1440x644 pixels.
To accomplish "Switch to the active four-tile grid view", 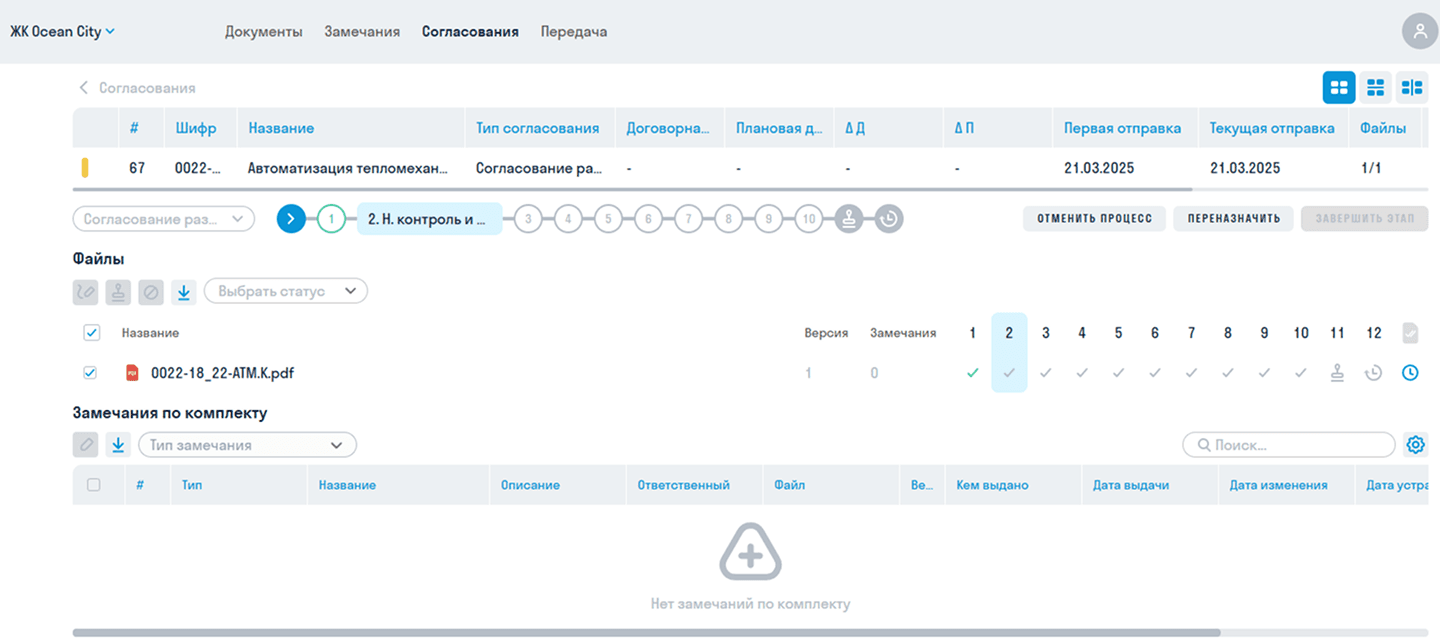I will [x=1339, y=88].
